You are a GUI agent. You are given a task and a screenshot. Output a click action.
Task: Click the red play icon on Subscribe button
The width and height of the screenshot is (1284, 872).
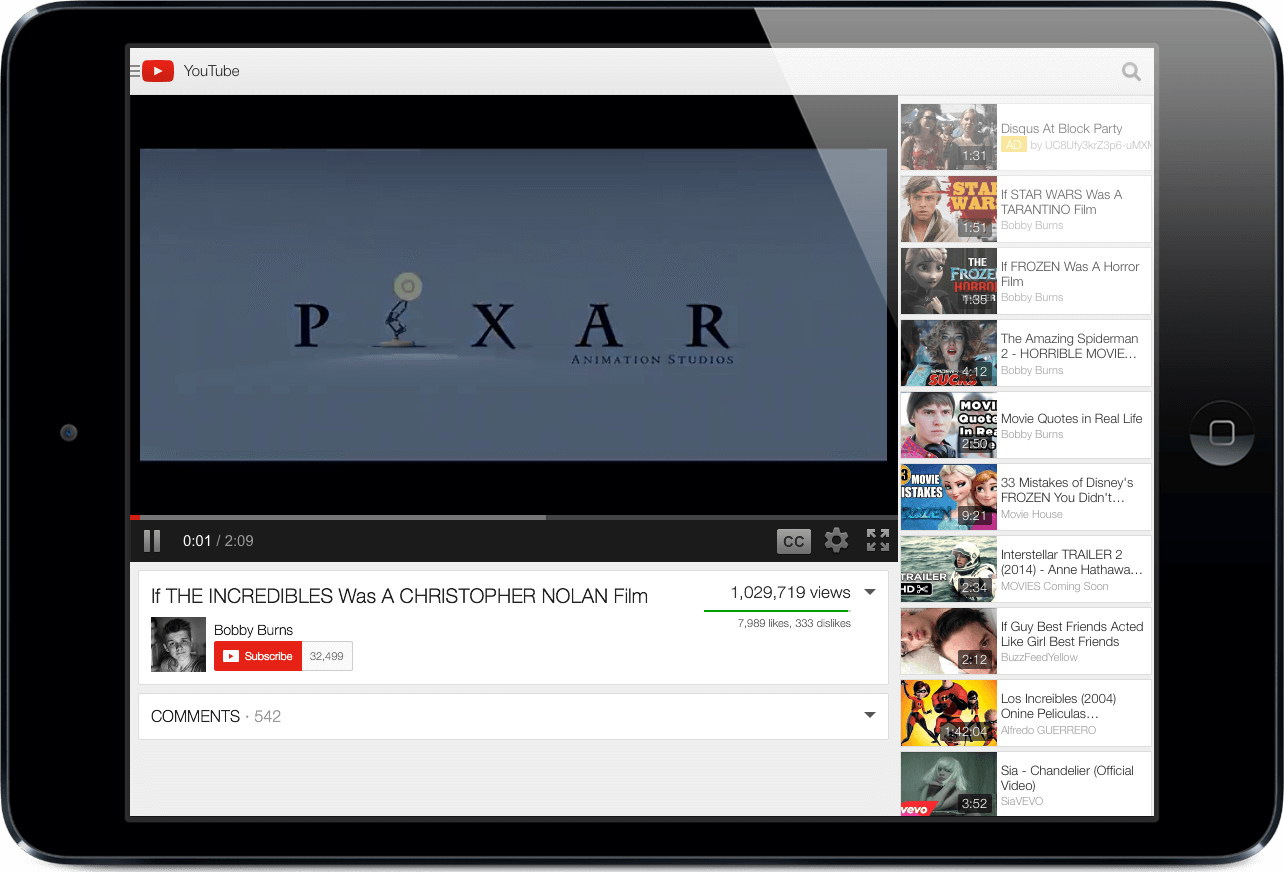[231, 656]
